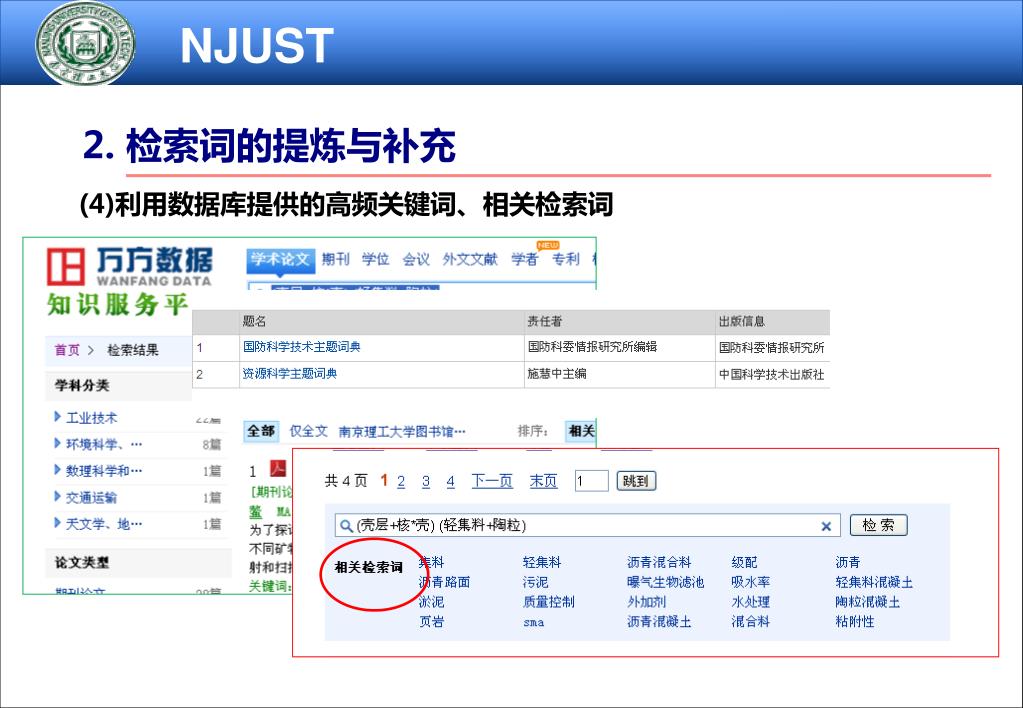Switch to the 学术论文 tab

click(281, 259)
